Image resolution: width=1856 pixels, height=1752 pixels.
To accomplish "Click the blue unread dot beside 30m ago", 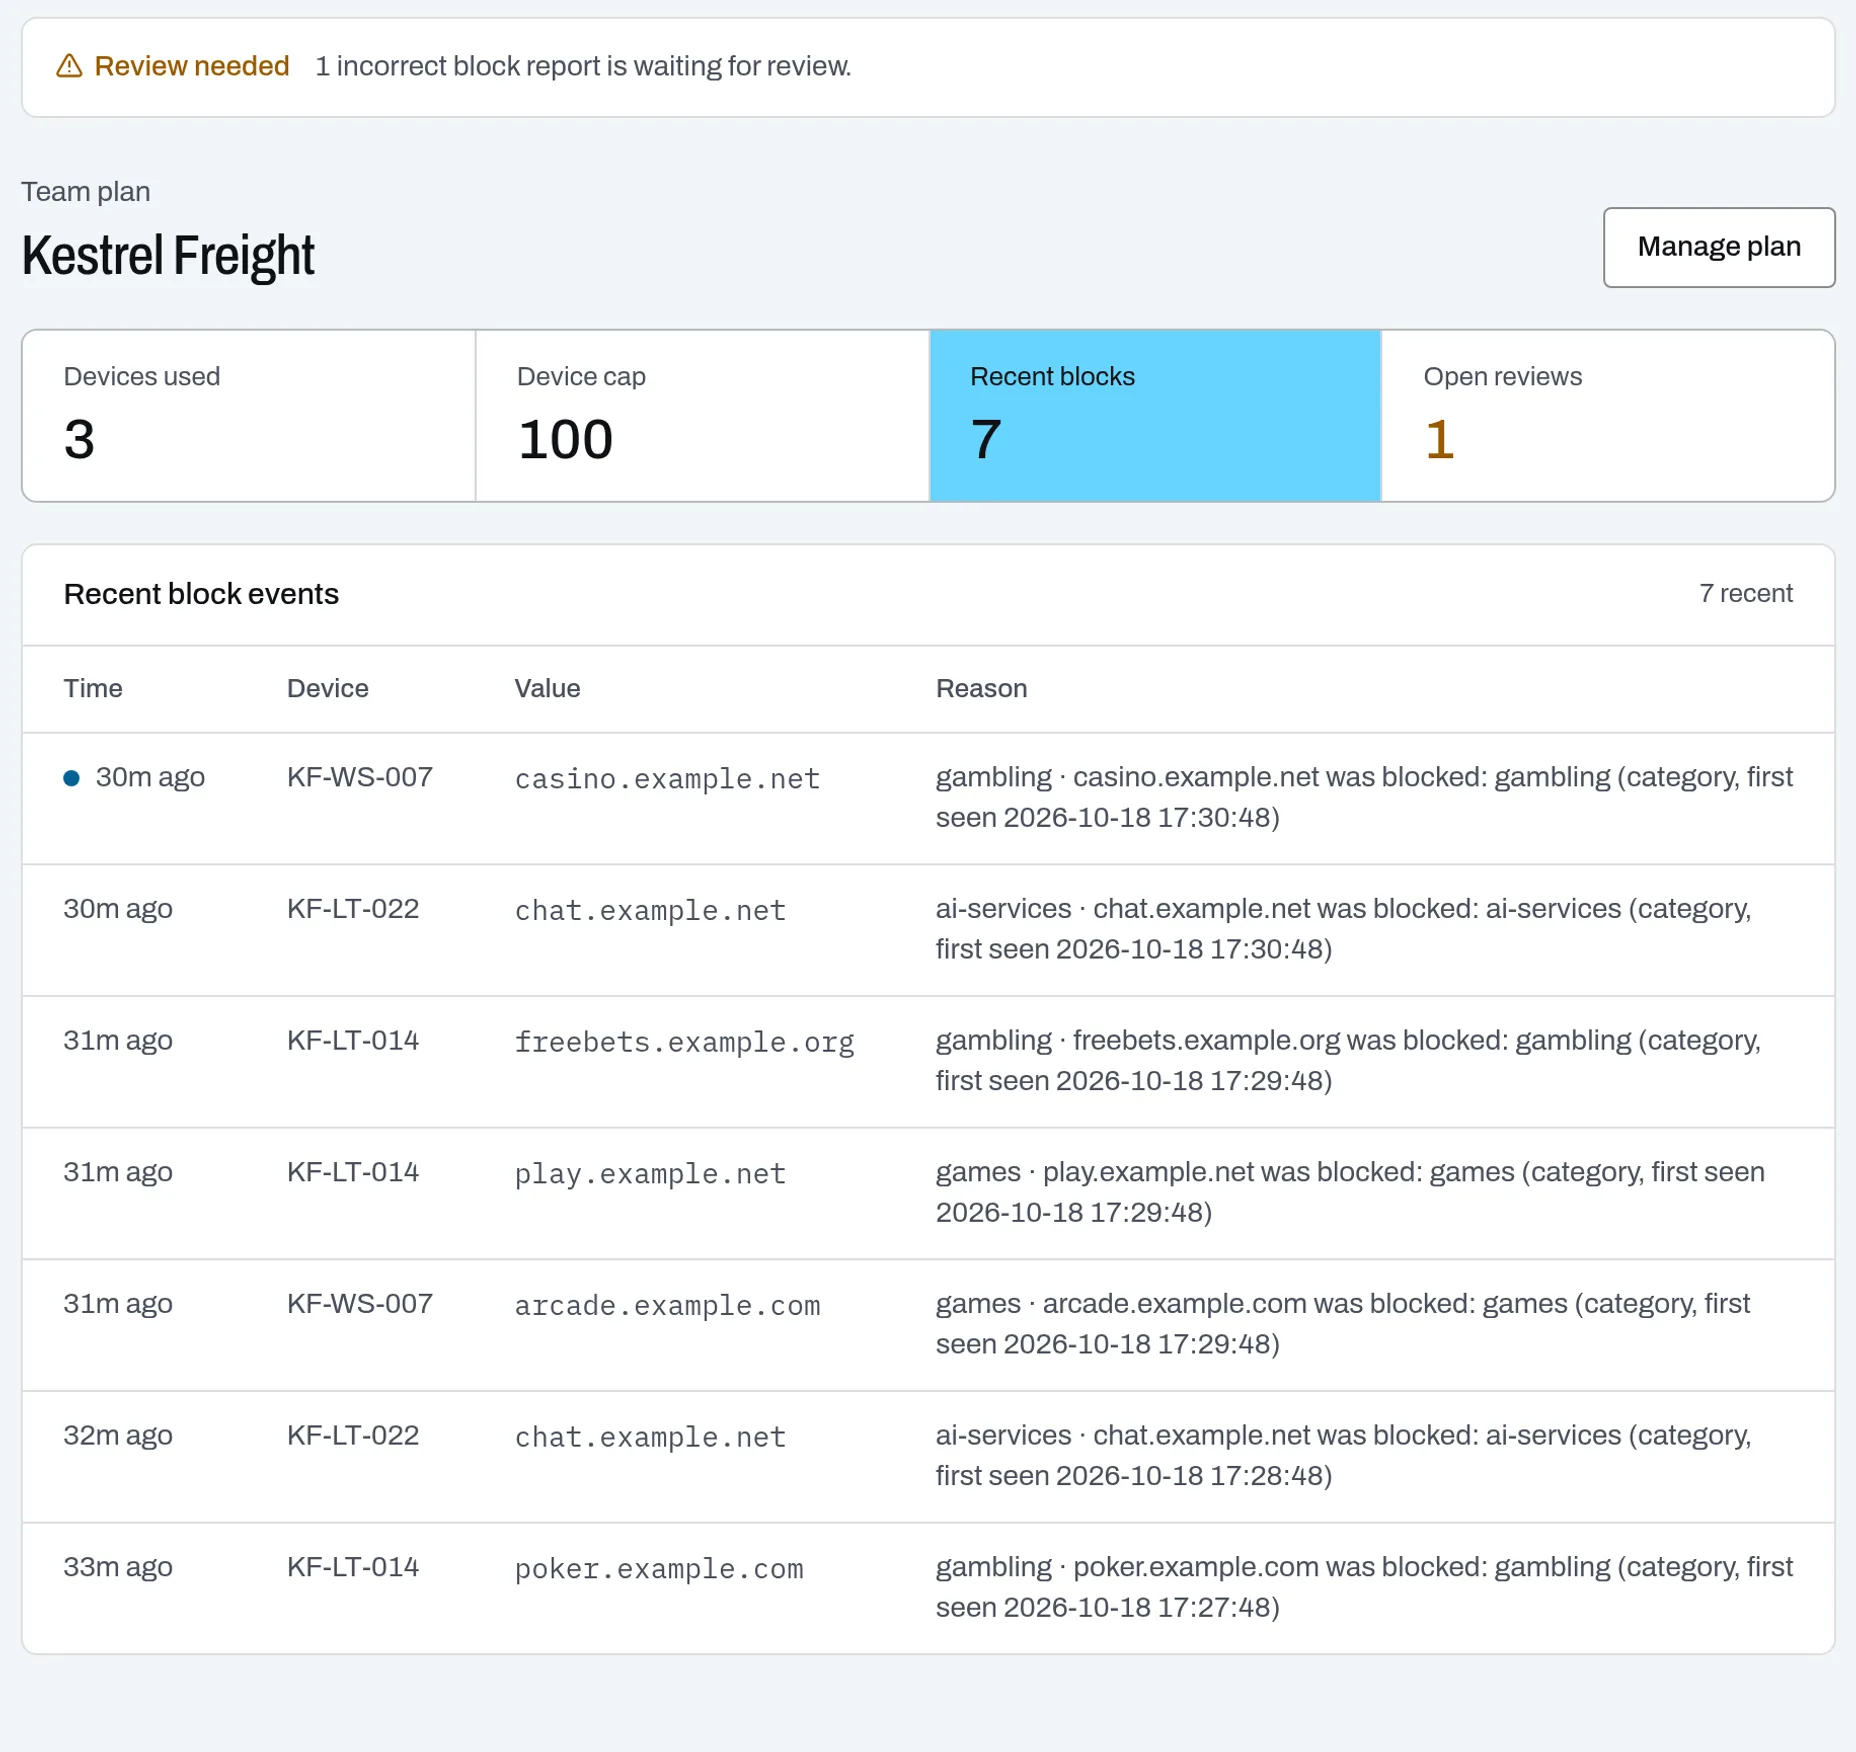I will (x=71, y=778).
